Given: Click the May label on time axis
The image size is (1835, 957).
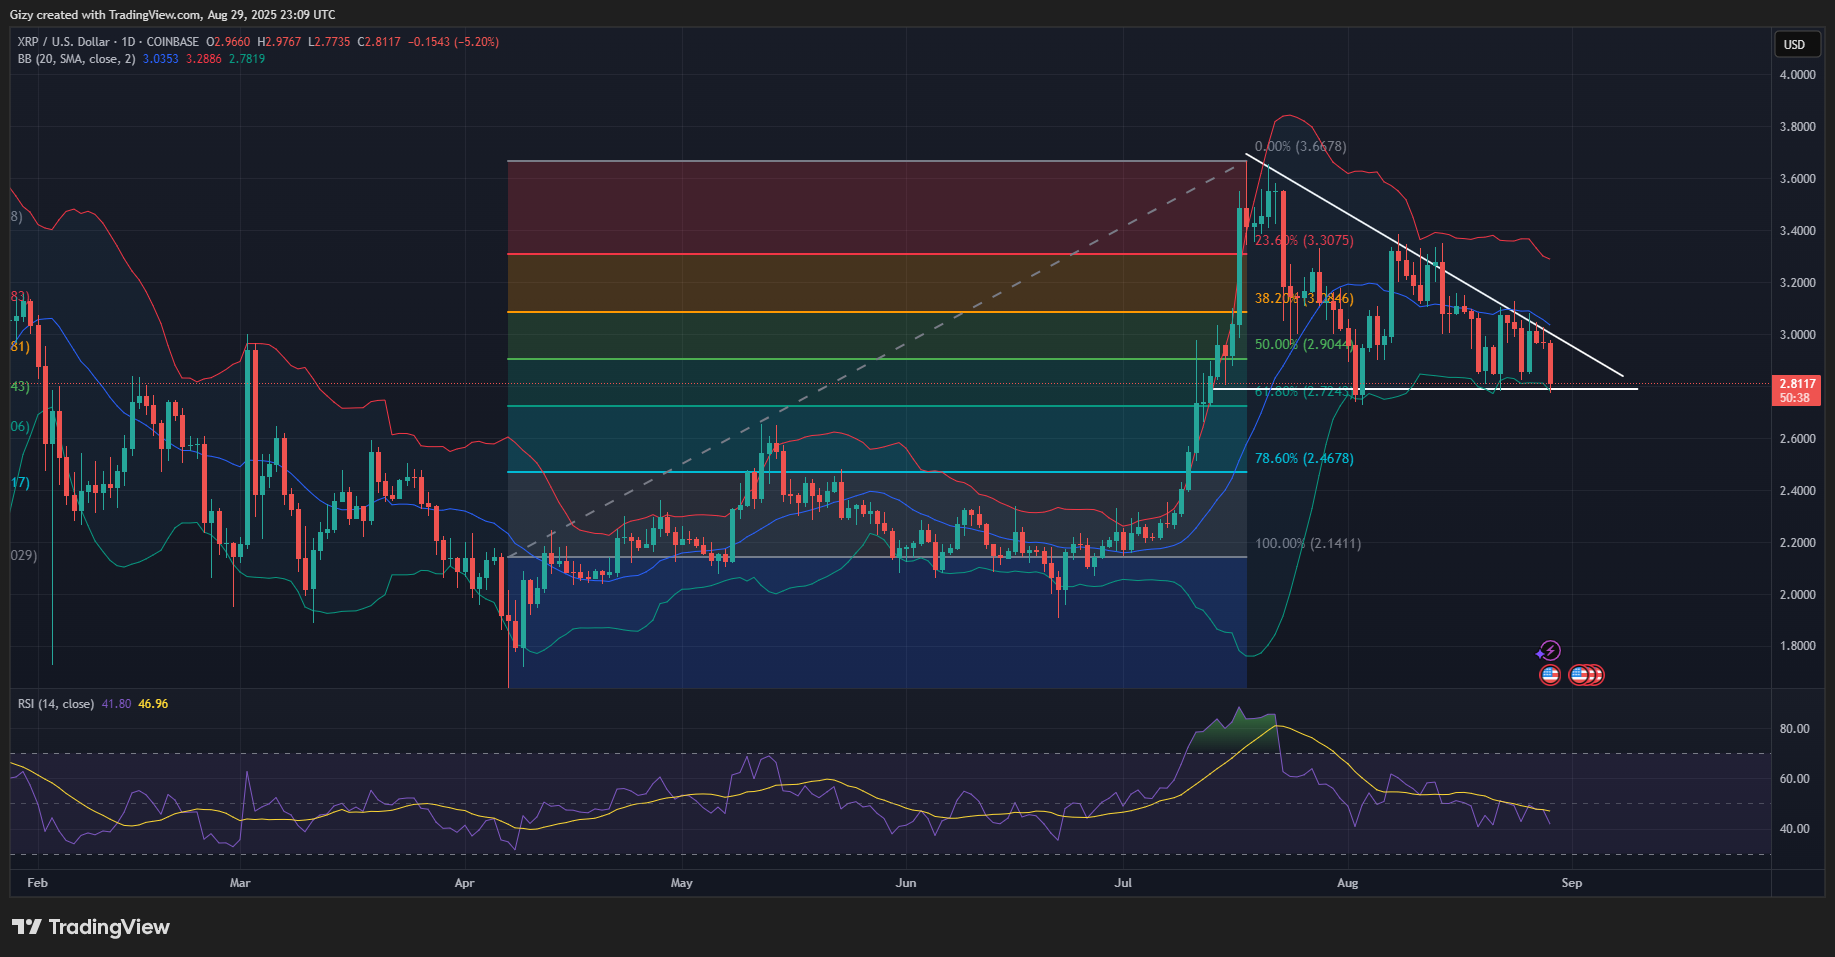Looking at the screenshot, I should pos(681,883).
